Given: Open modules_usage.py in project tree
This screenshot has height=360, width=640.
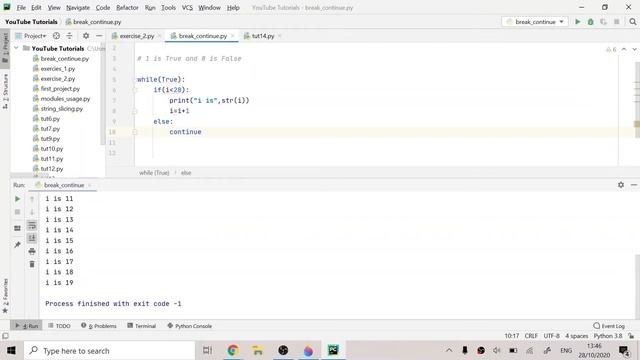Looking at the screenshot, I should [x=65, y=99].
